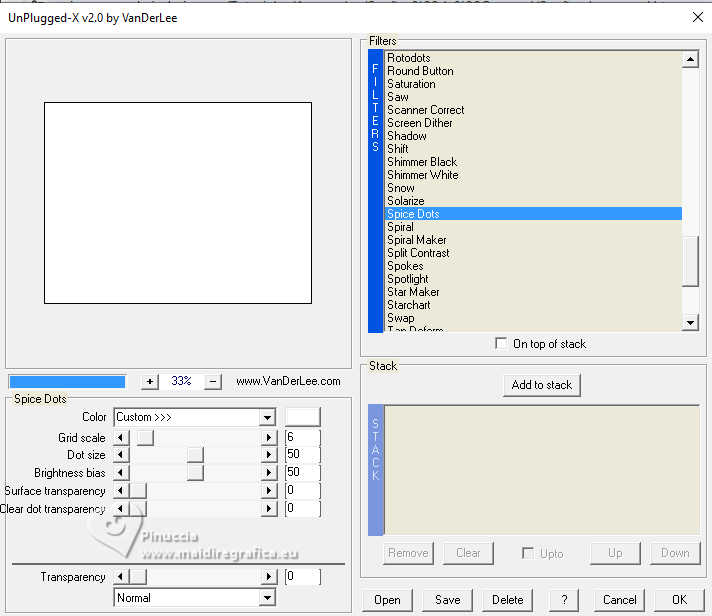This screenshot has width=712, height=616.
Task: Increase Surface transparency with right arrow
Action: point(268,490)
